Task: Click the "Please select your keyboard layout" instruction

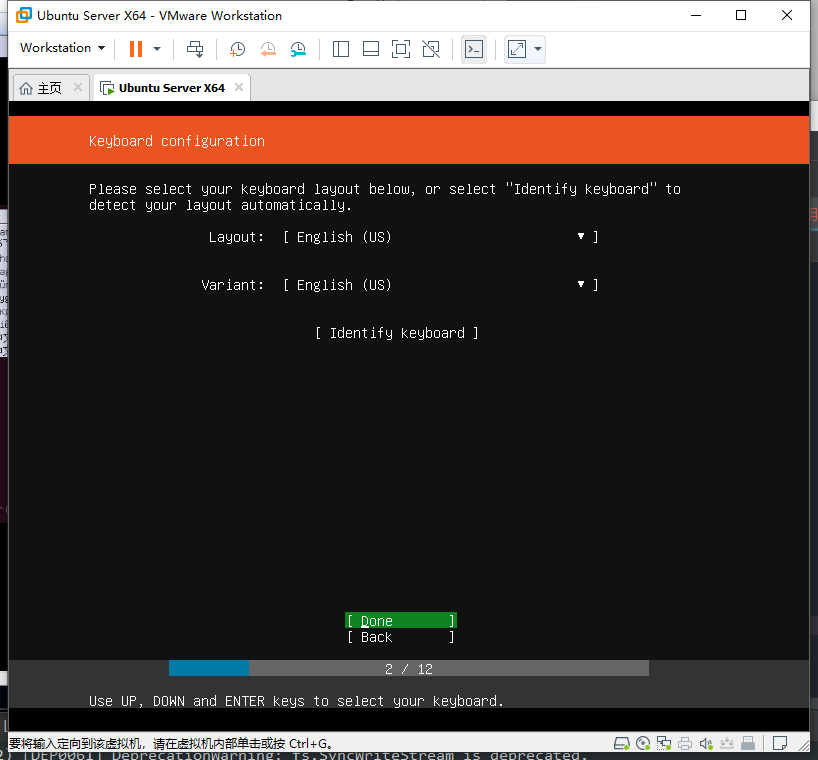Action: click(x=384, y=197)
